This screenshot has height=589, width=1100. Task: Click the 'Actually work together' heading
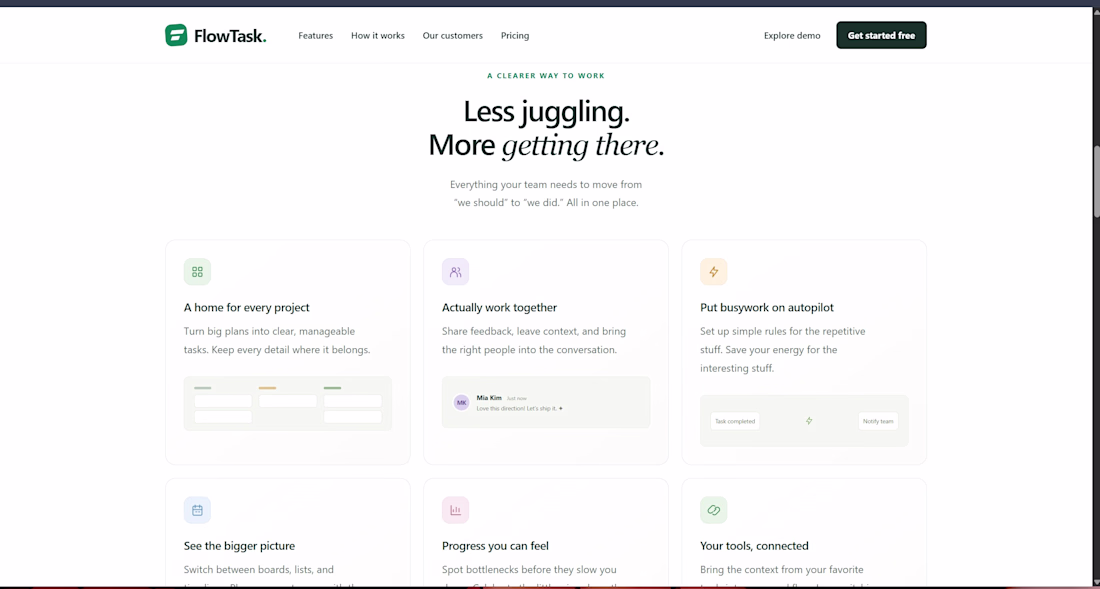click(x=499, y=308)
